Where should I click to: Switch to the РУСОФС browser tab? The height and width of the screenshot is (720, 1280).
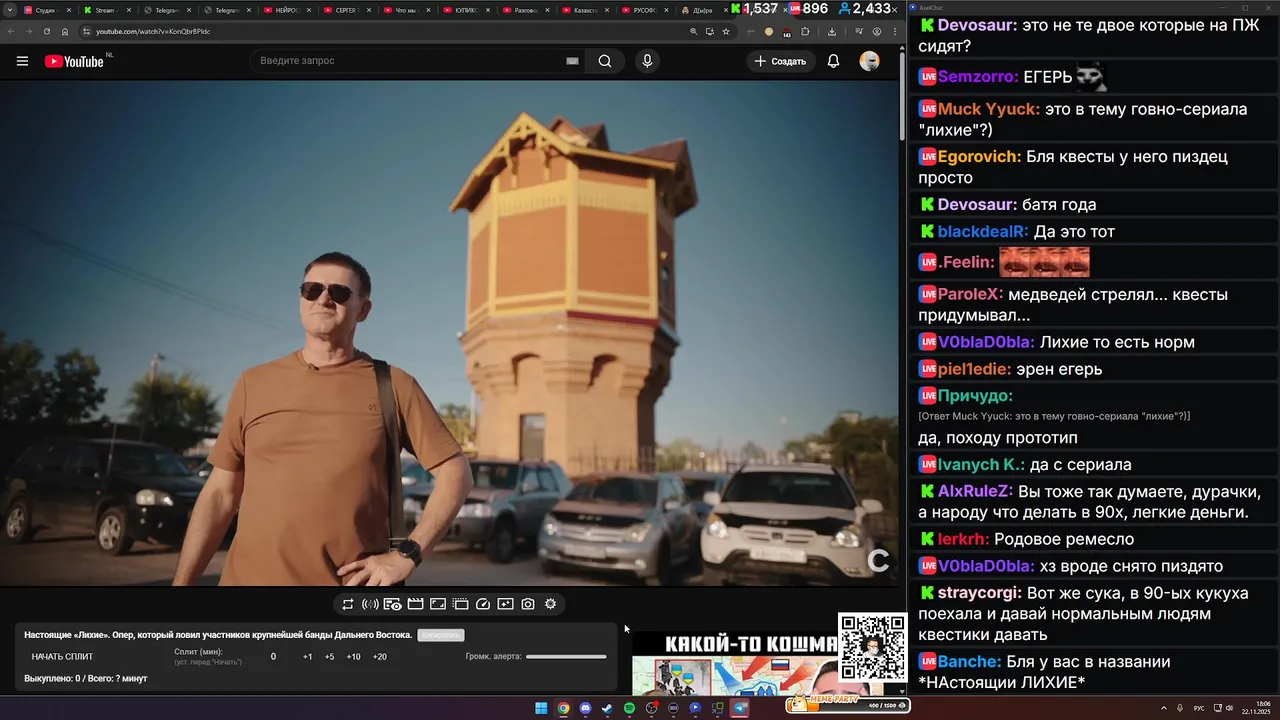coord(646,10)
